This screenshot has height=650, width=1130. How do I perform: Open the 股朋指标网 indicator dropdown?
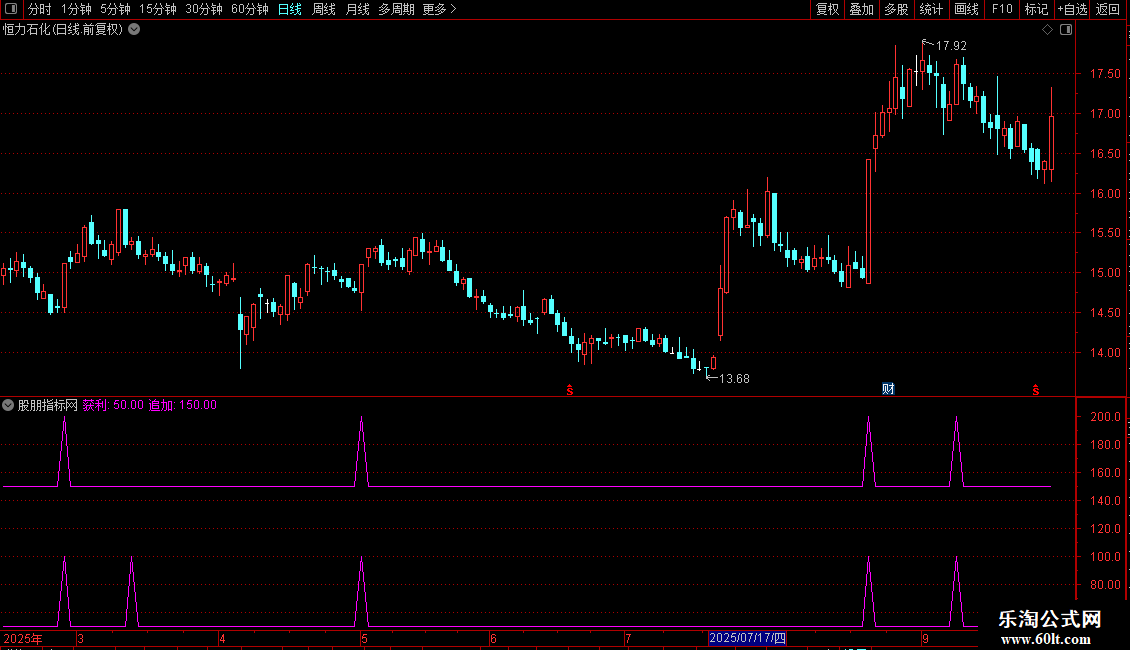click(8, 405)
